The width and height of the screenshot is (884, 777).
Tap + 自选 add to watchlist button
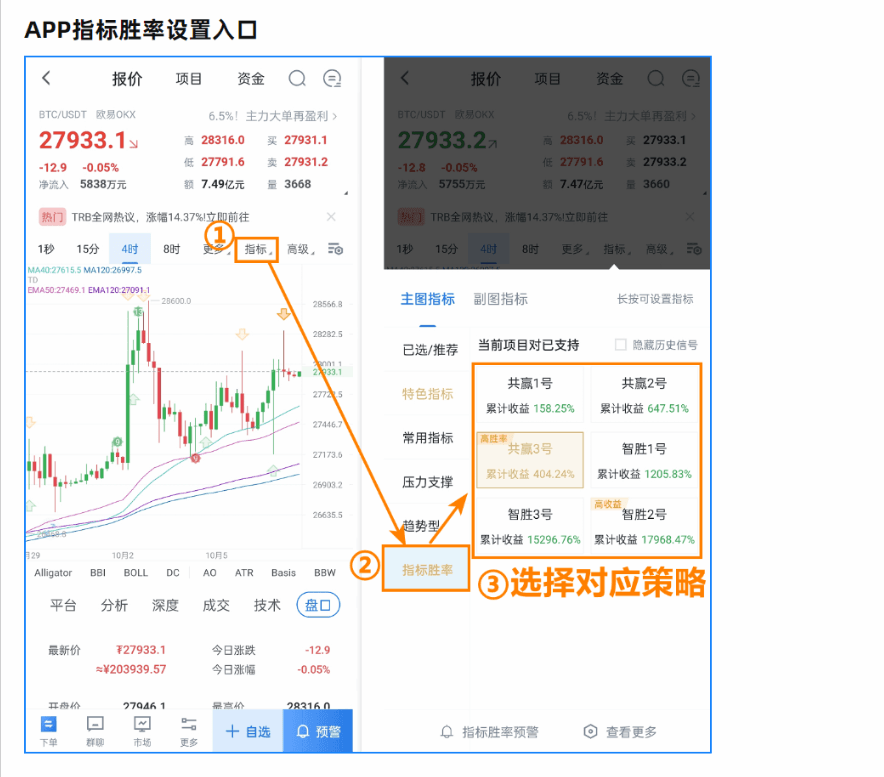tap(247, 731)
